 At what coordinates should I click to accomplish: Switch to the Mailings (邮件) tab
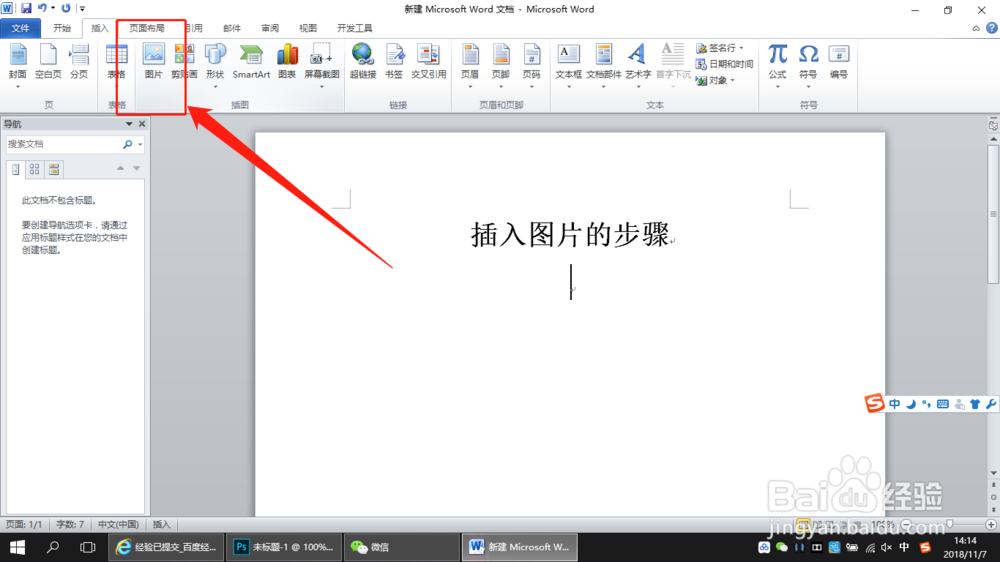click(x=232, y=28)
